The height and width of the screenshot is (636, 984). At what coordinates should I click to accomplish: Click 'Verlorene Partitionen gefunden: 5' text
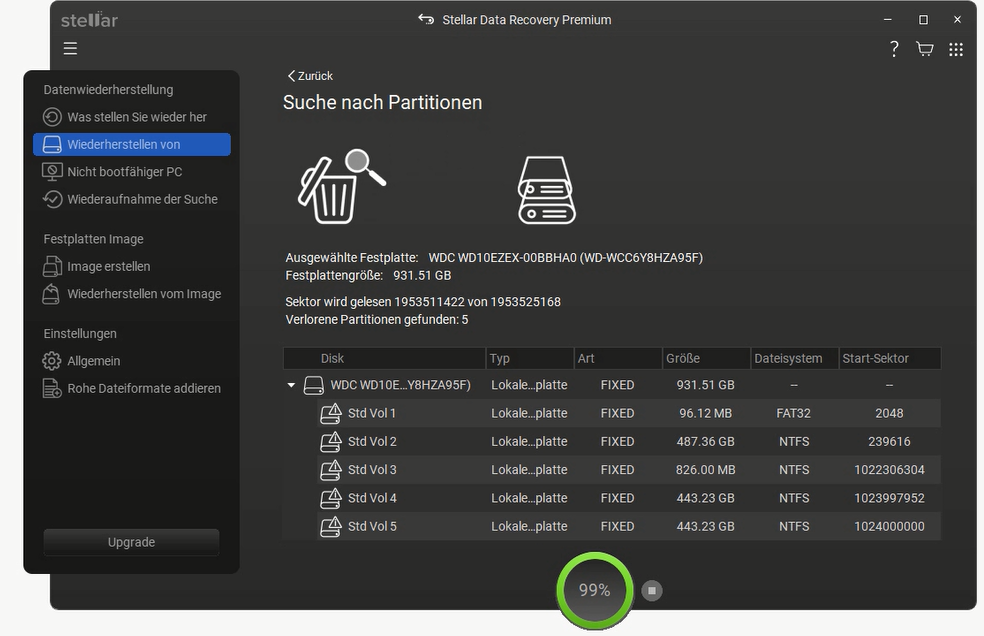pos(377,320)
